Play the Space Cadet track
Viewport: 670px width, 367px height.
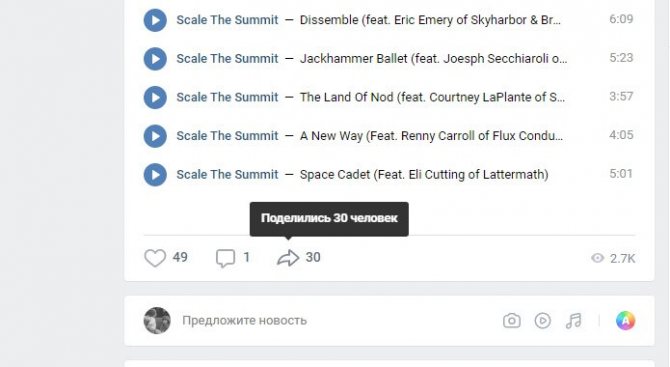click(x=155, y=175)
